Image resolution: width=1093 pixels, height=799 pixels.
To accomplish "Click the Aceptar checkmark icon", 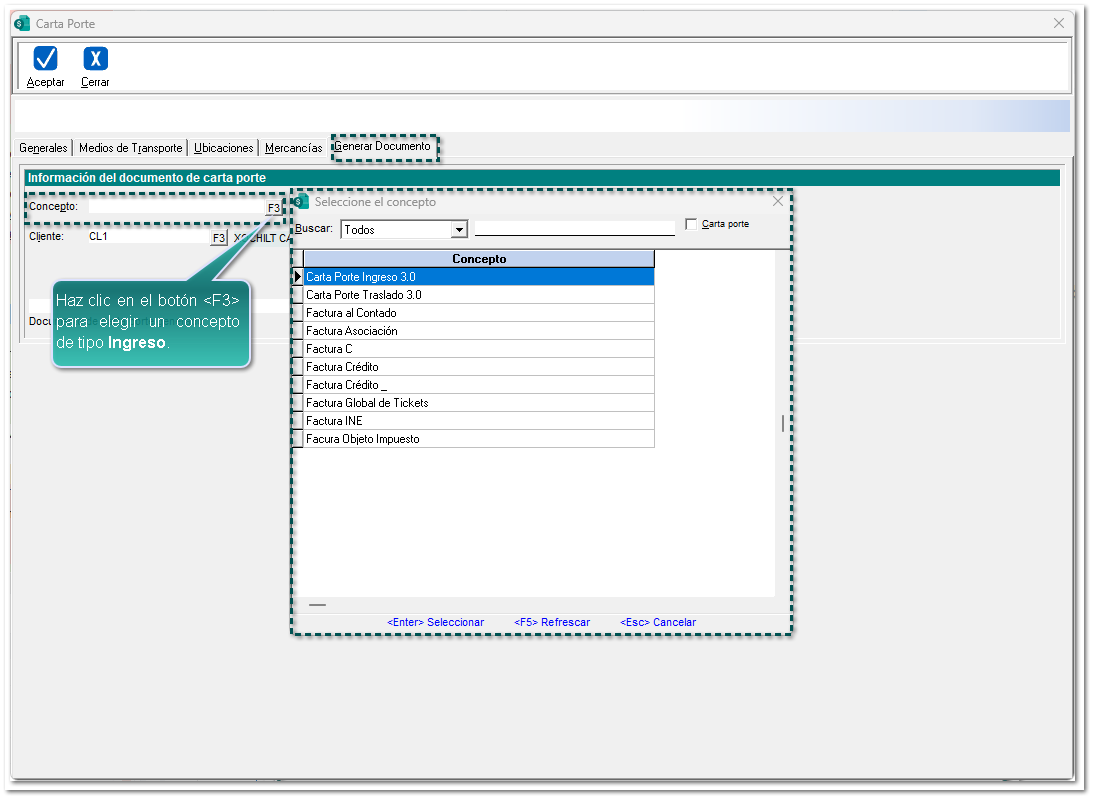I will click(45, 59).
